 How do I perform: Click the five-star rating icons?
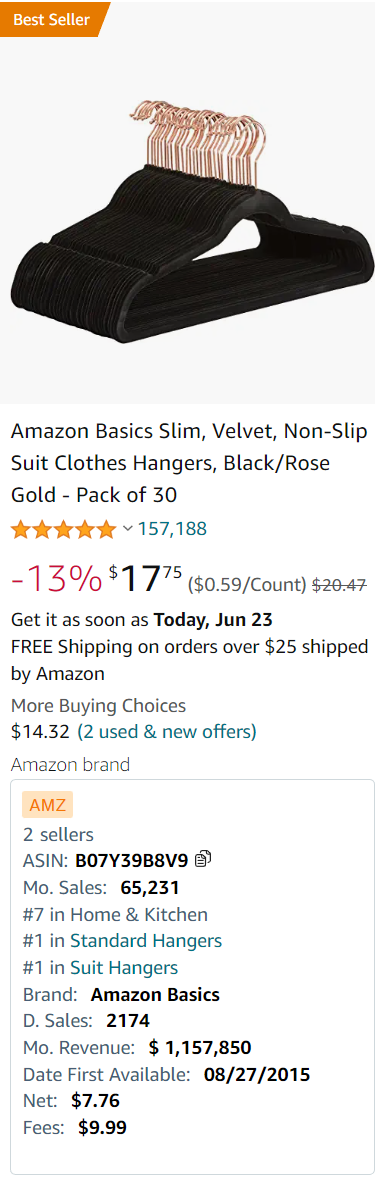pyautogui.click(x=64, y=529)
